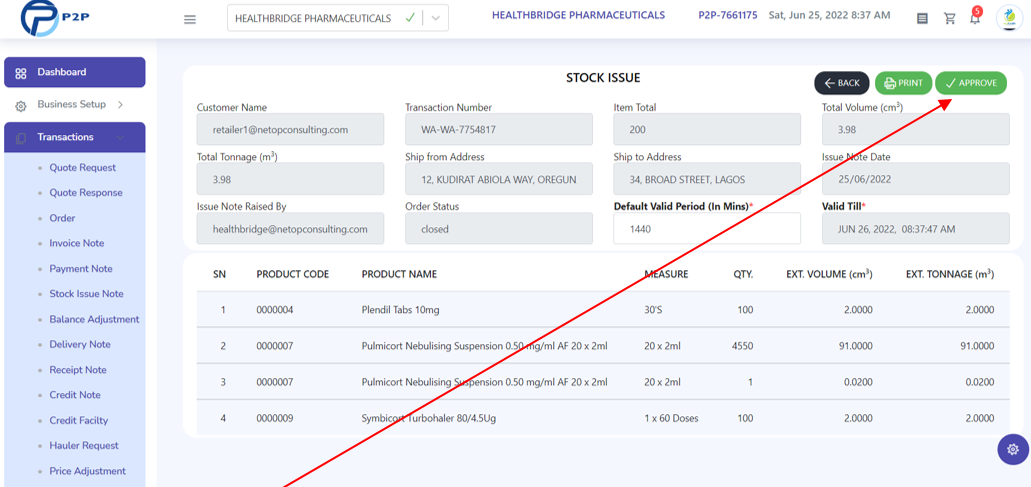The width and height of the screenshot is (1031, 487).
Task: Click the EXT. TONNAGE column header
Action: click(x=949, y=274)
